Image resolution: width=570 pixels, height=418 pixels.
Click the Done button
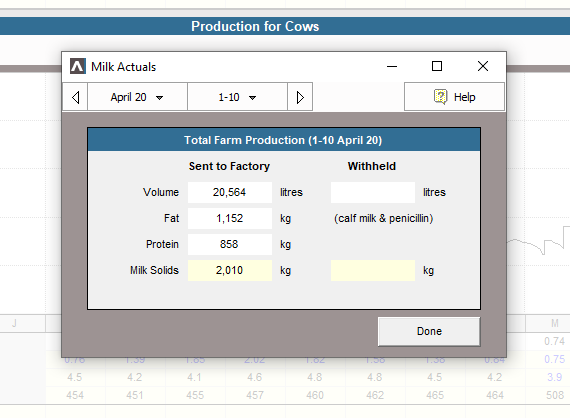pos(429,331)
